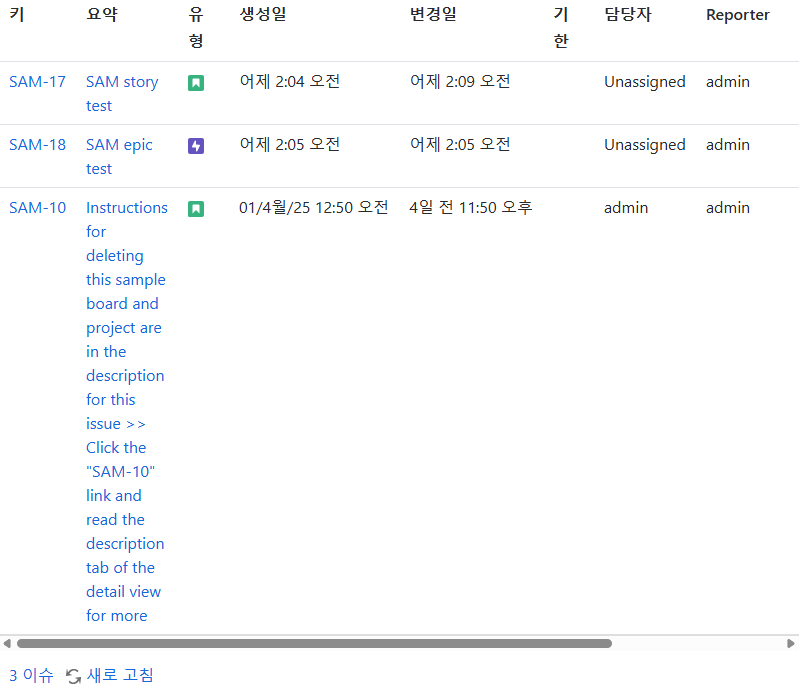
Task: Click 'admin' reporter in SAM-17 row
Action: [728, 82]
